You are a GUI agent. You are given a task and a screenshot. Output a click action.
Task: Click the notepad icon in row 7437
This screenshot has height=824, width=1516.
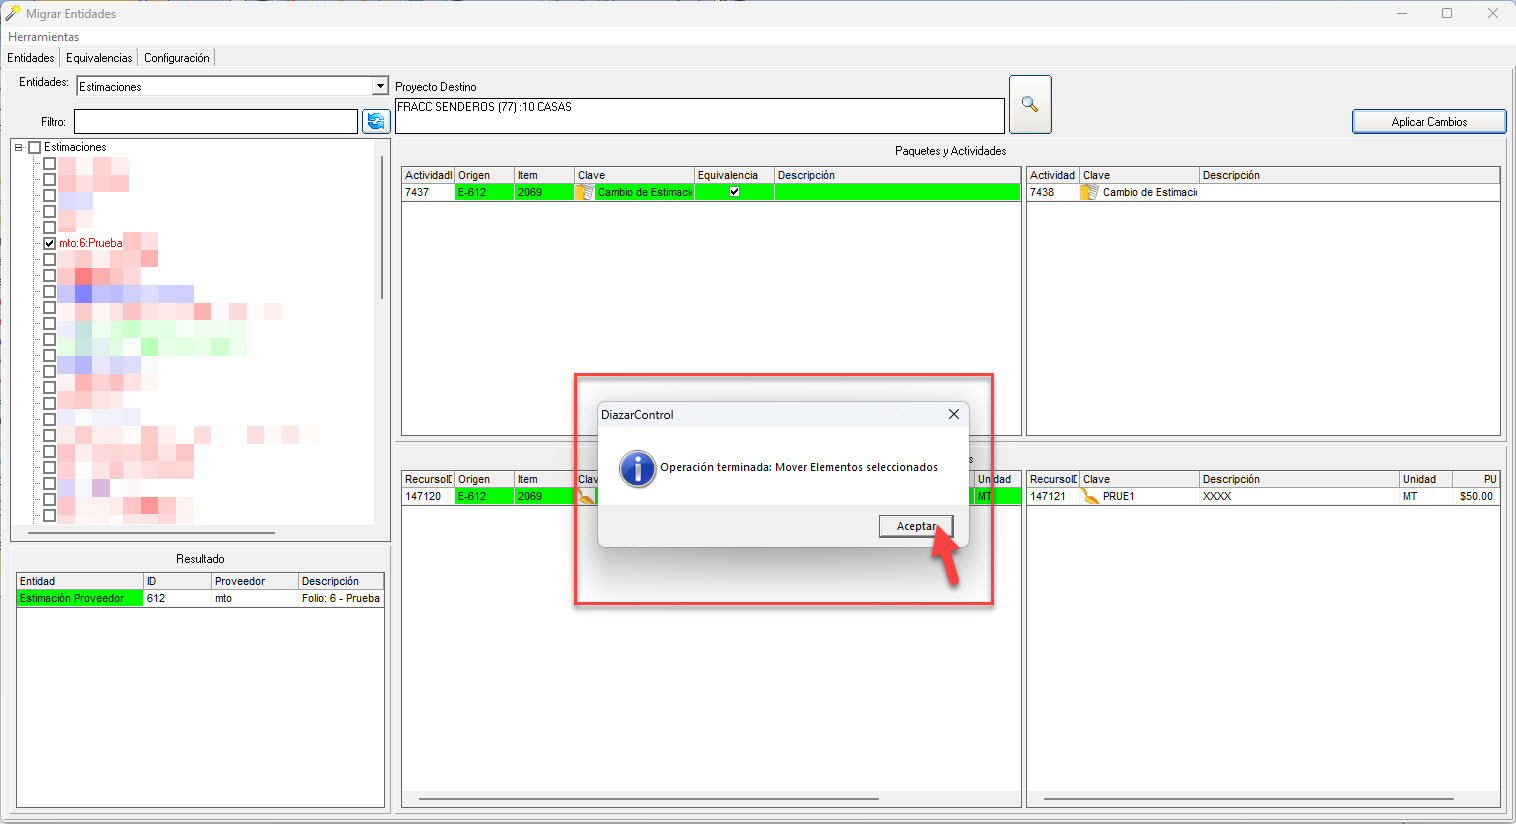[x=585, y=192]
